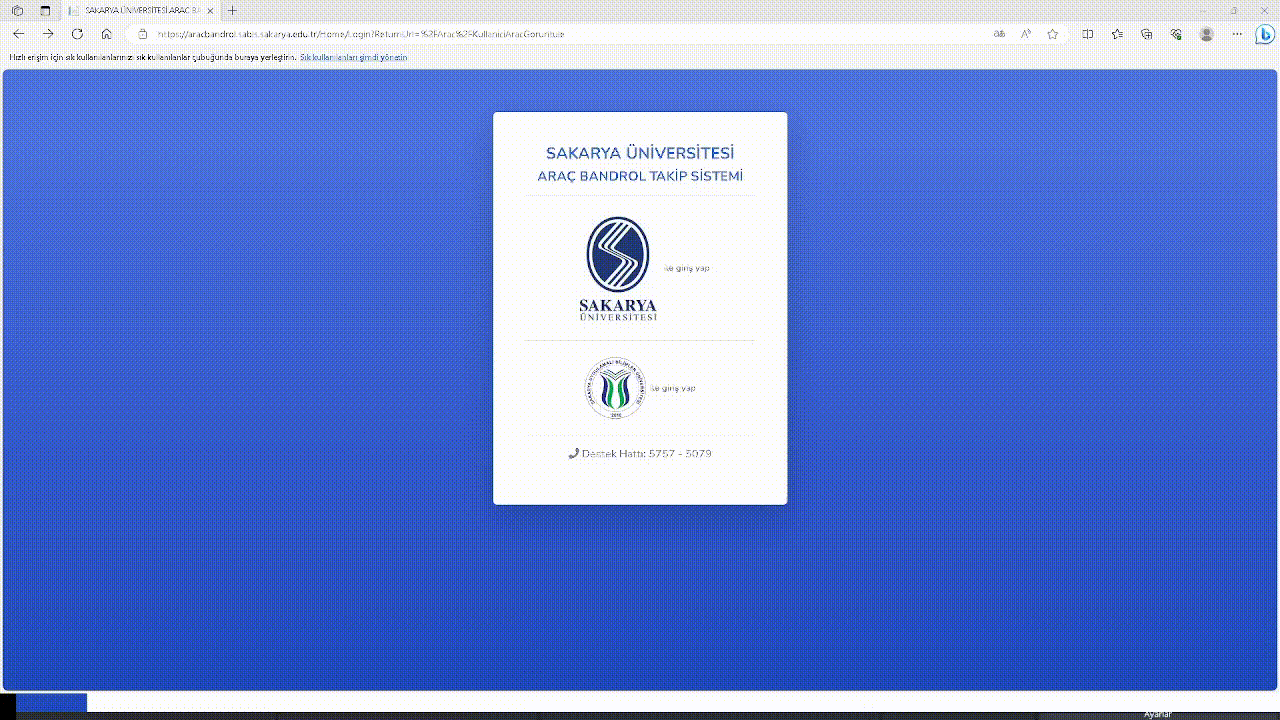Select the SAKARYA ÜNİVERSİTESİ ARAÇ BA tab

pyautogui.click(x=140, y=10)
